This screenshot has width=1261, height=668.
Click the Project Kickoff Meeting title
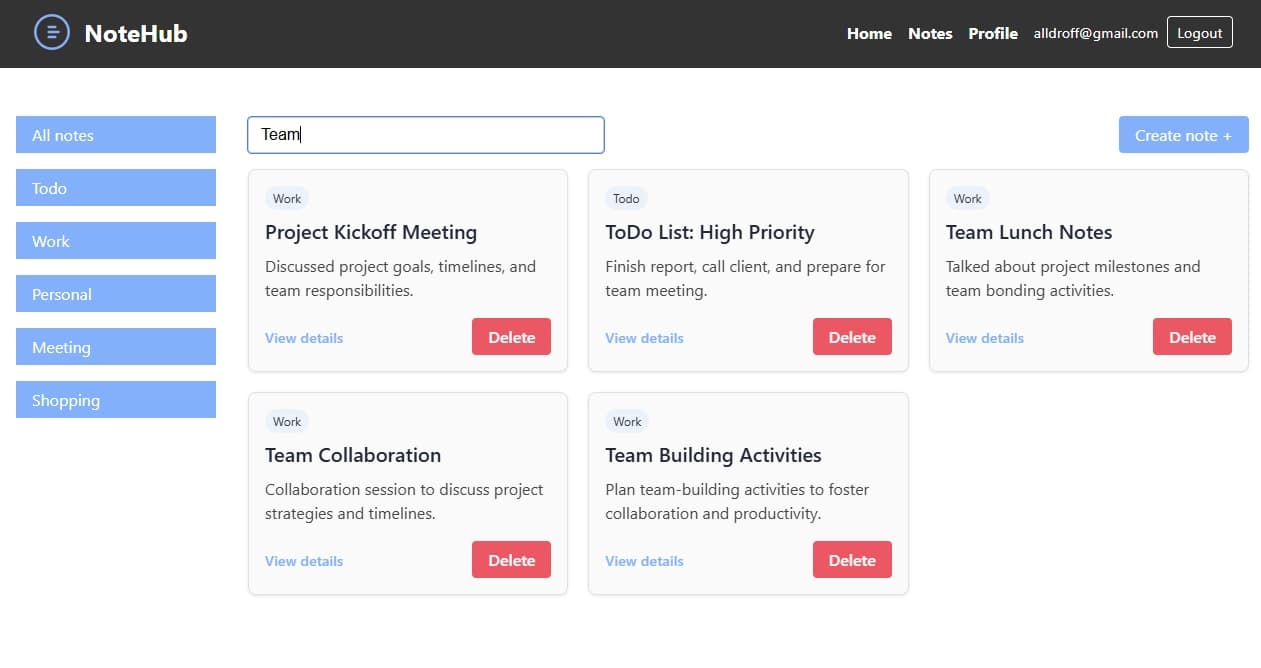(371, 232)
